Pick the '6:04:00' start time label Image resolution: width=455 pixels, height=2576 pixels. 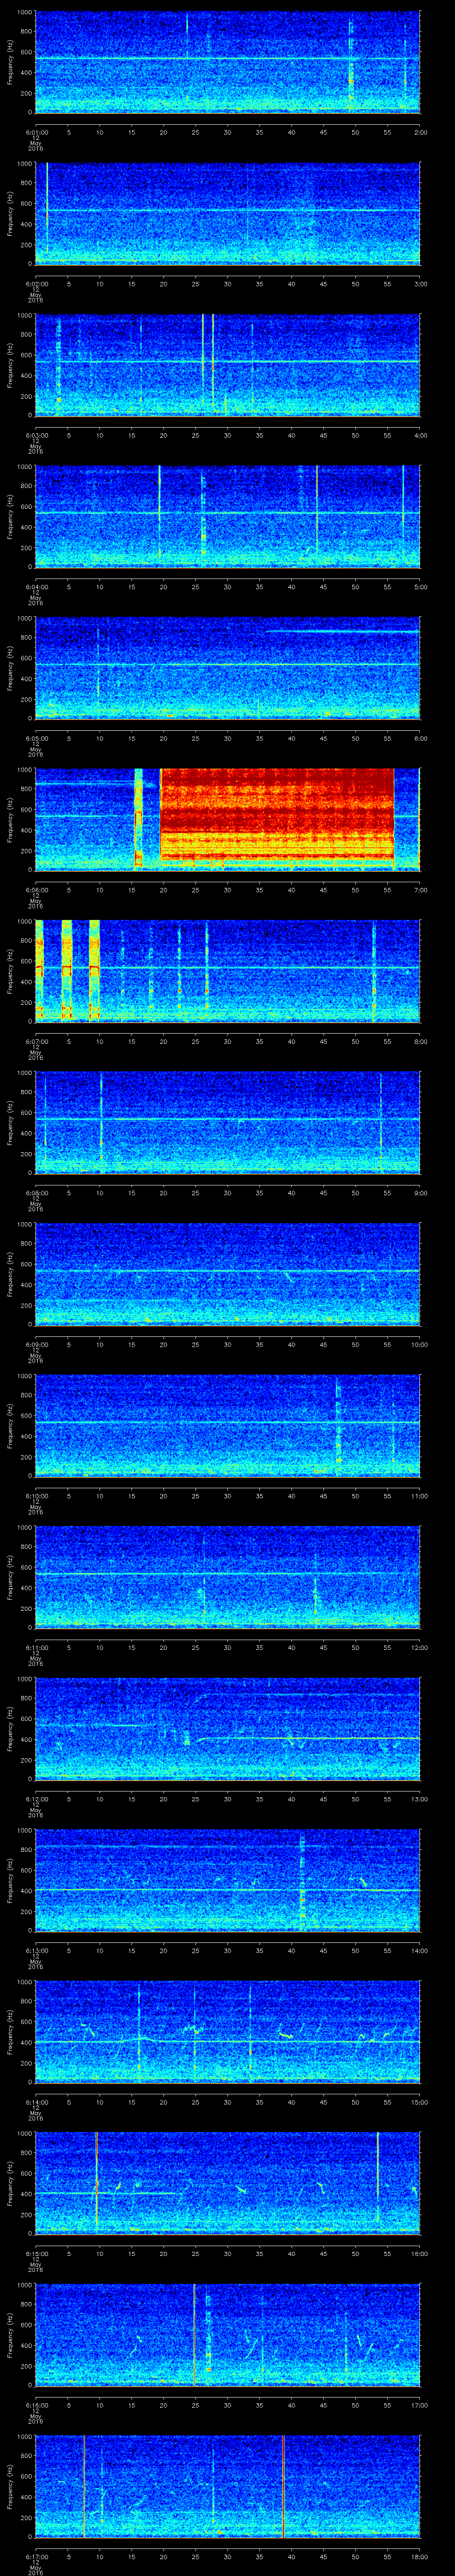pyautogui.click(x=36, y=587)
